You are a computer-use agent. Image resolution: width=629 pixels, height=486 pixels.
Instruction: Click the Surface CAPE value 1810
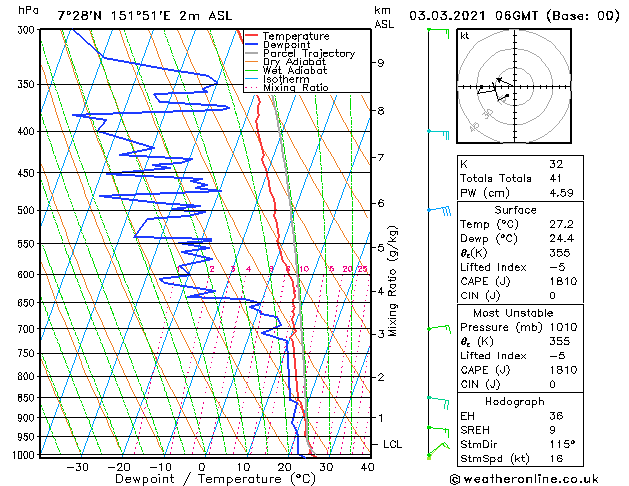pos(563,281)
